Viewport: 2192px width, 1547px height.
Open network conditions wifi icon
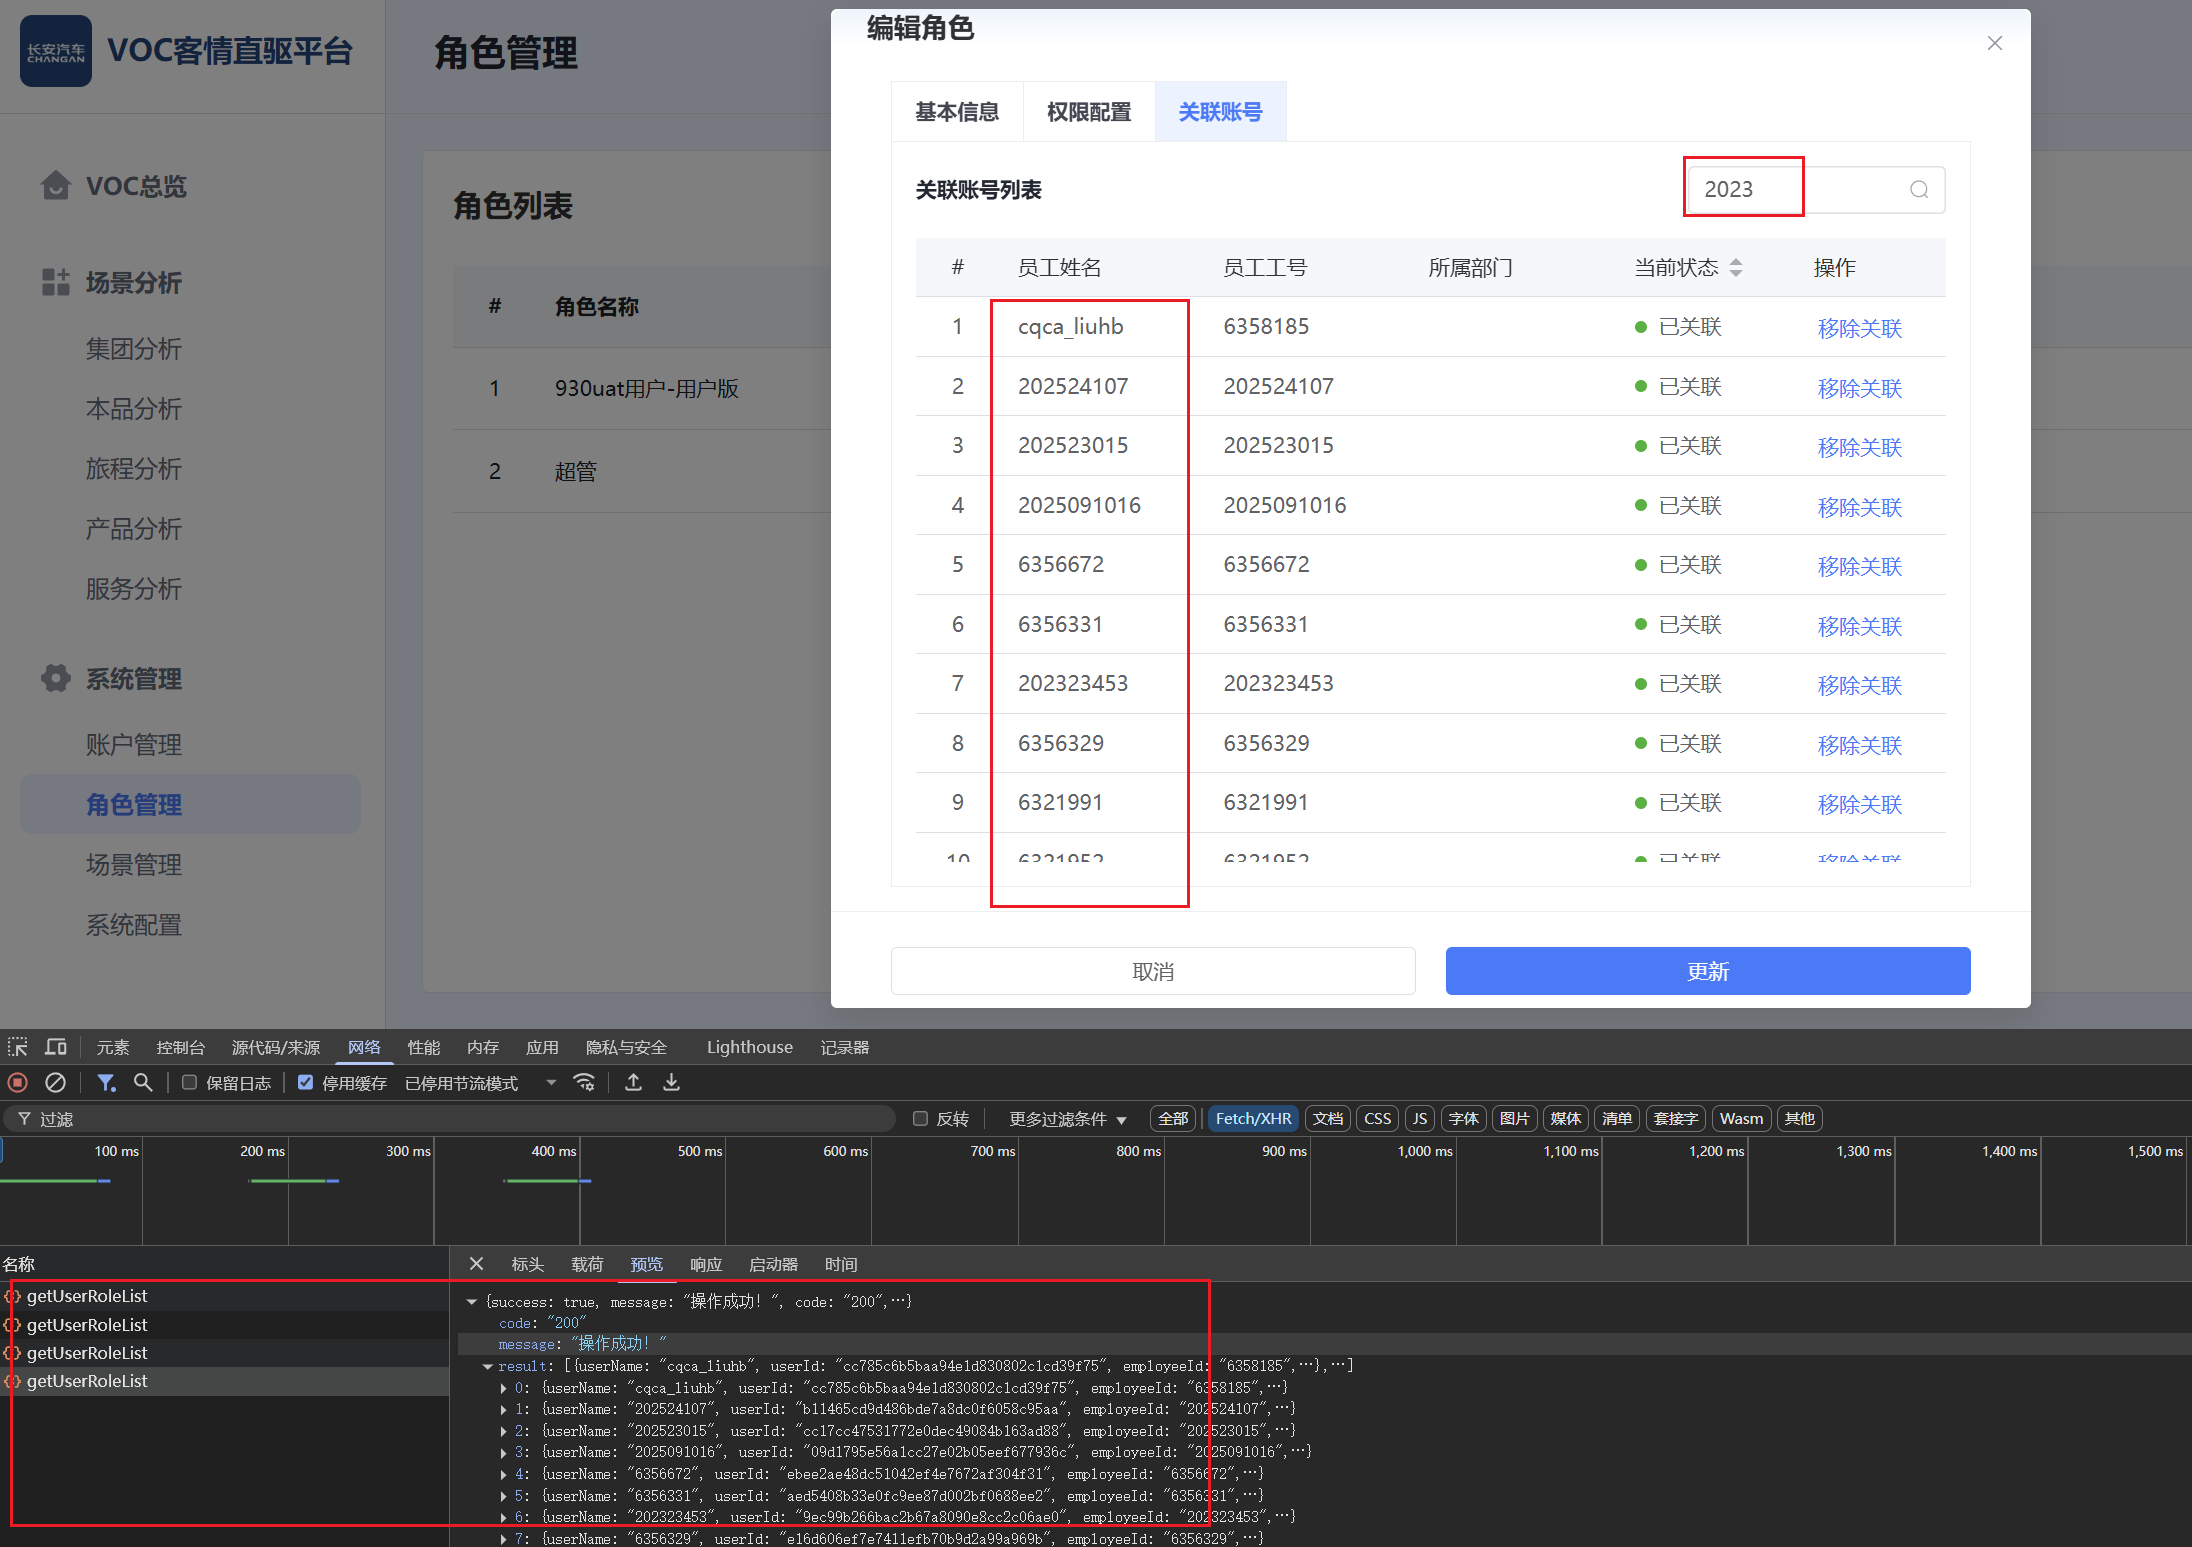point(584,1082)
